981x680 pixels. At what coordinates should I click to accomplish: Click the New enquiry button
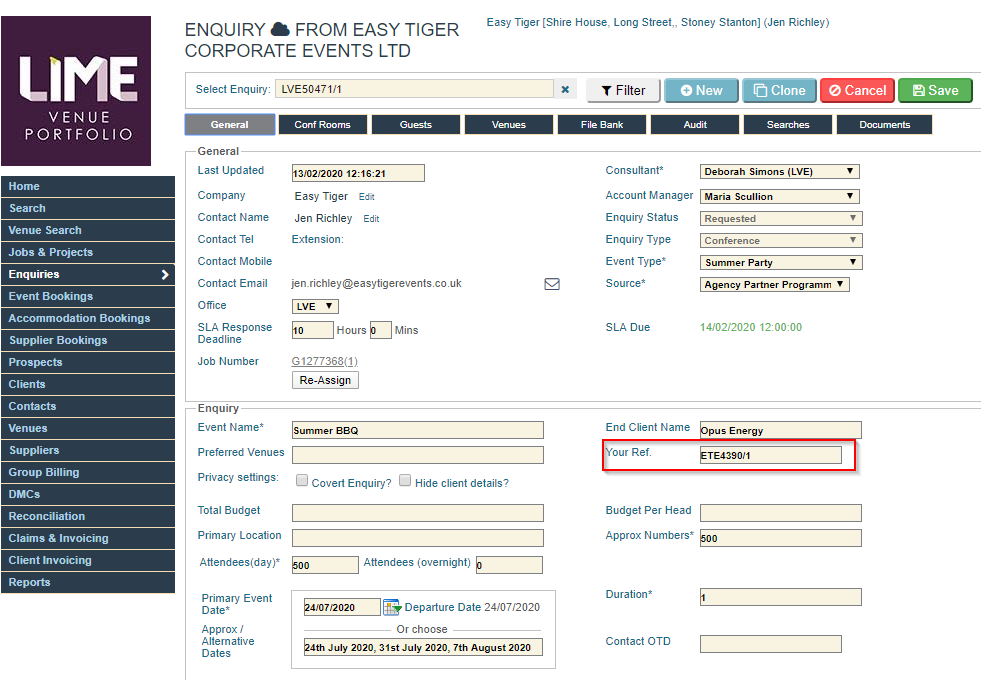[701, 91]
